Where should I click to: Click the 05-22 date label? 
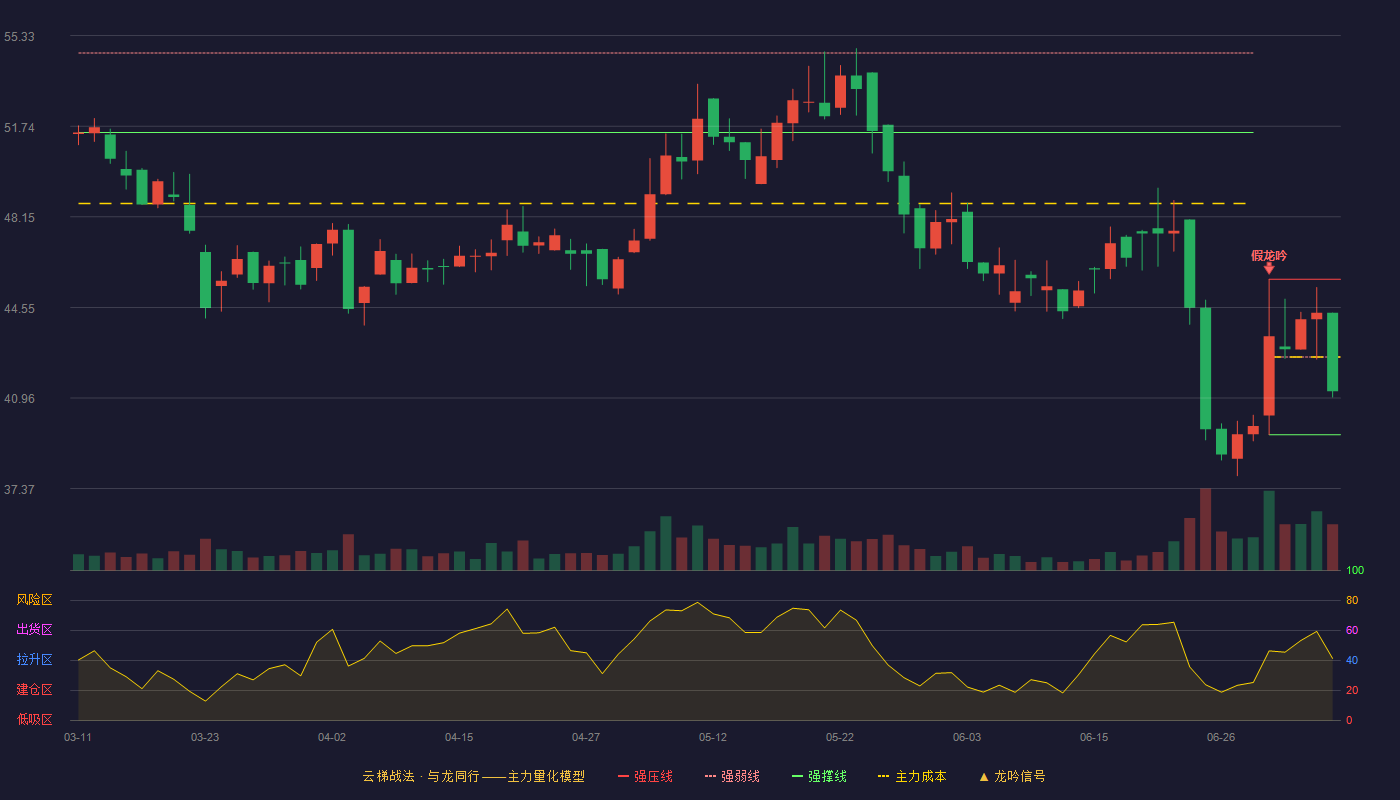coord(840,737)
